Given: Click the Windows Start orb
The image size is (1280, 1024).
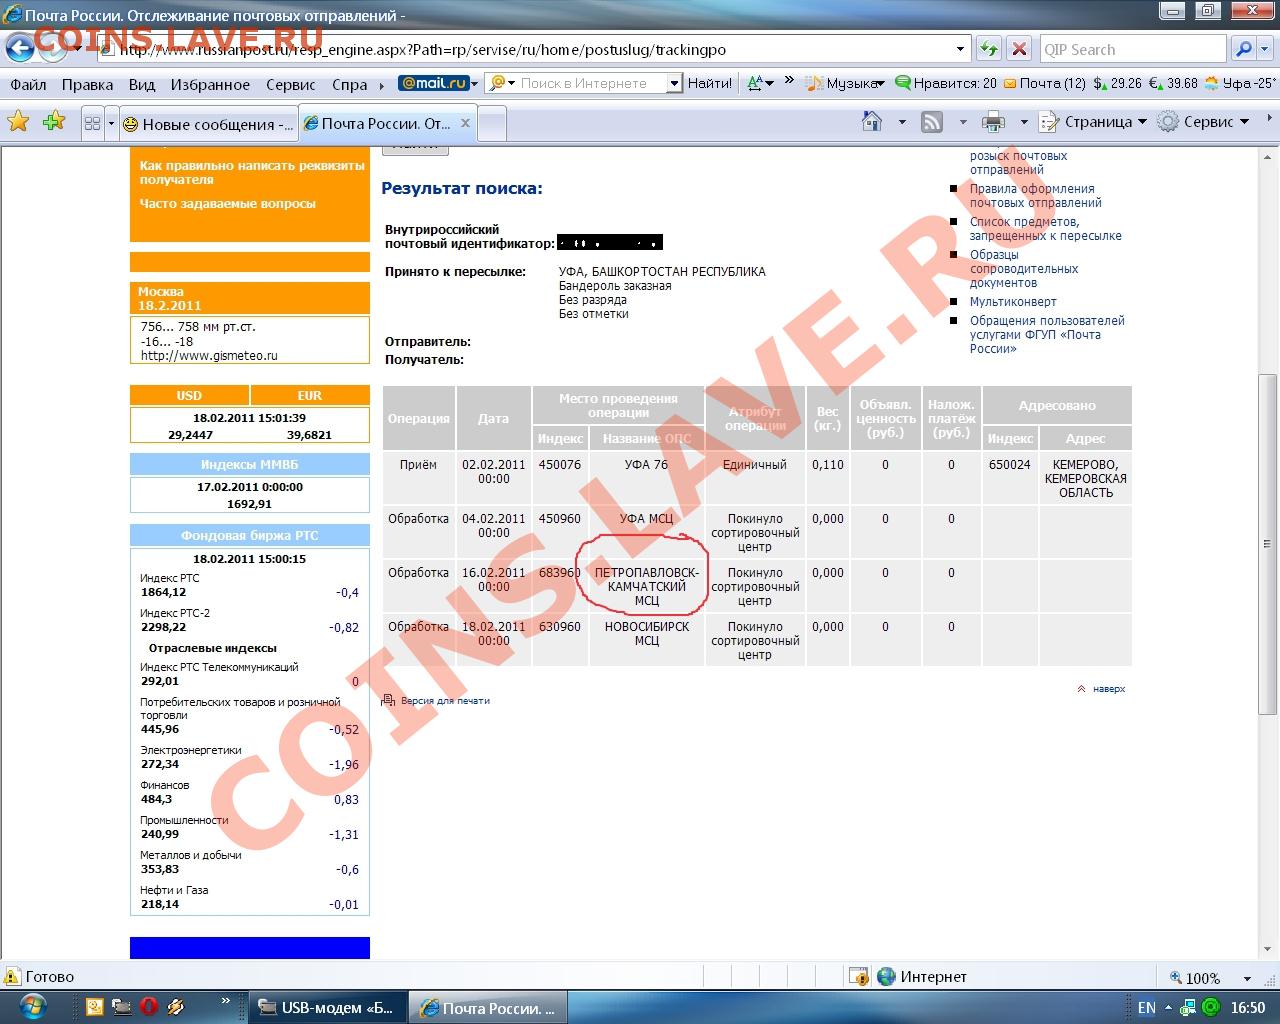Looking at the screenshot, I should pos(32,1006).
